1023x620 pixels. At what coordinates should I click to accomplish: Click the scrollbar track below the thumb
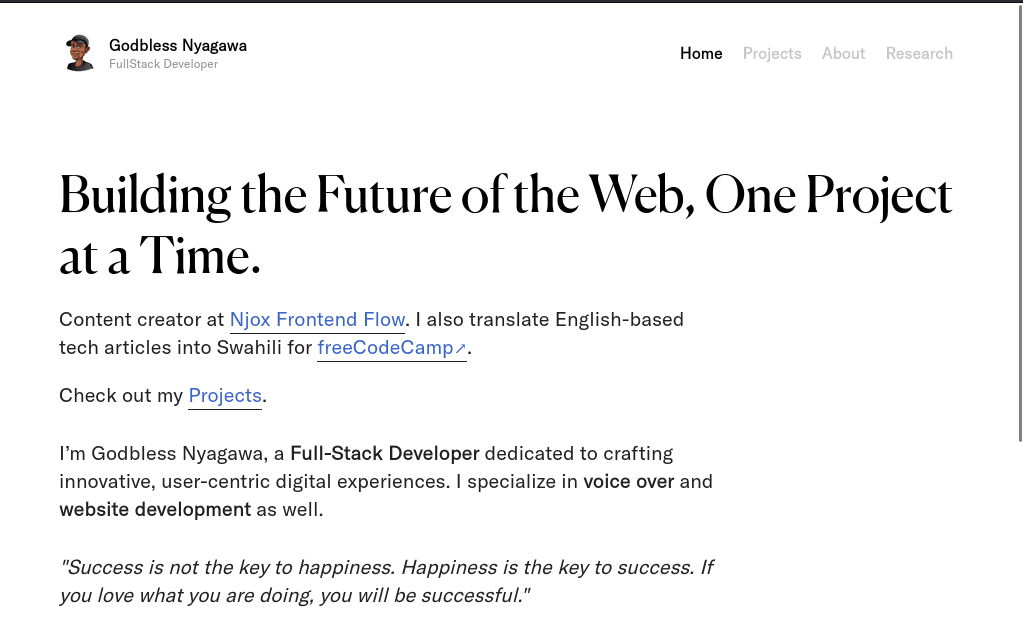click(1020, 530)
